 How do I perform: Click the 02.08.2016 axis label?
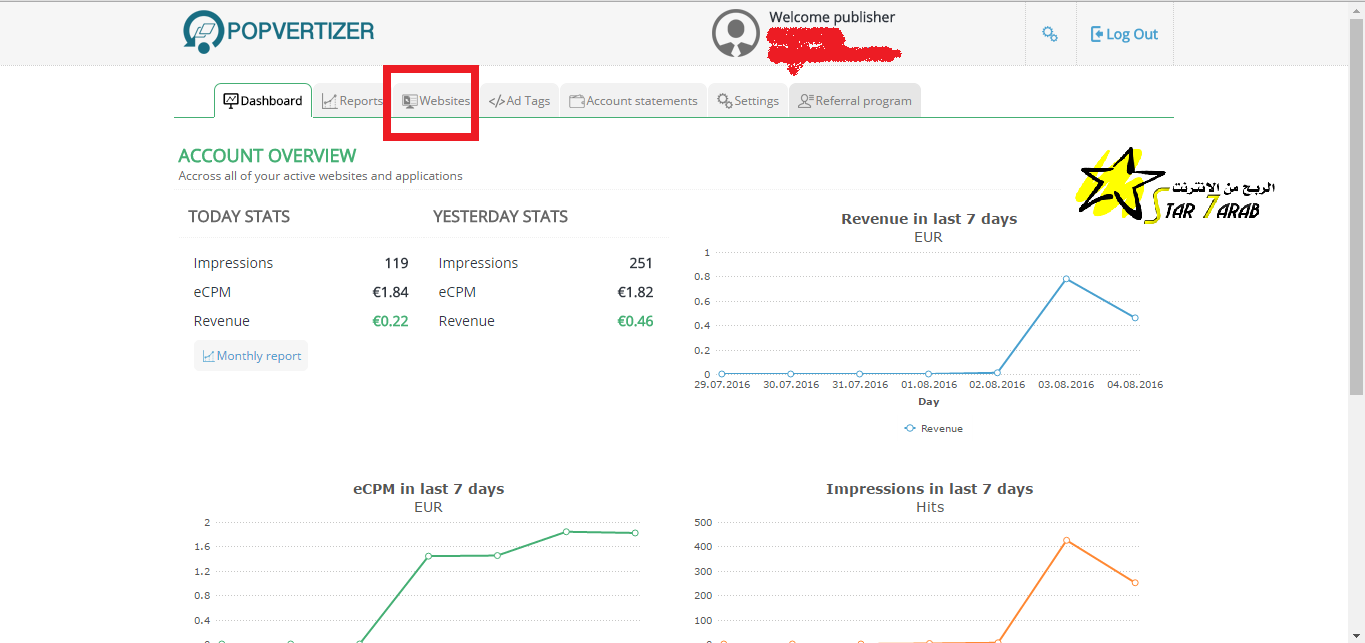[997, 385]
